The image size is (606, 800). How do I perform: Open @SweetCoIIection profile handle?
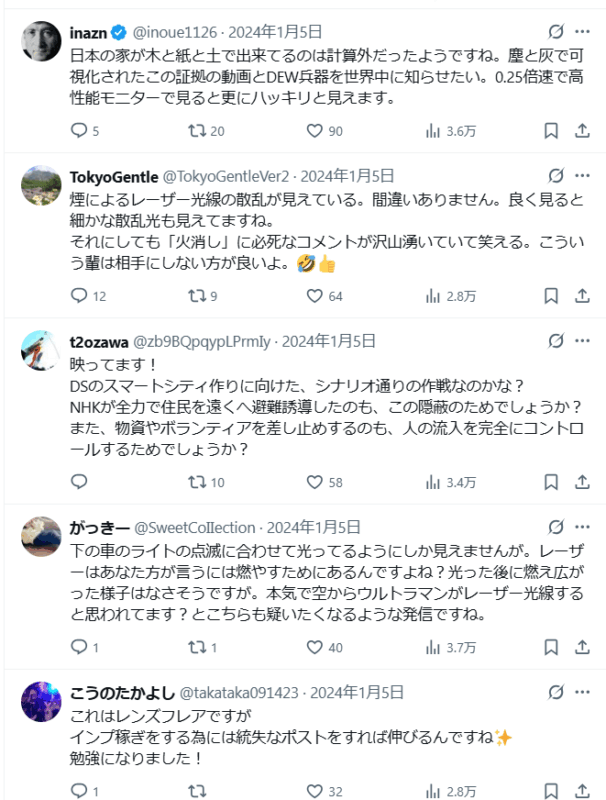pyautogui.click(x=196, y=526)
